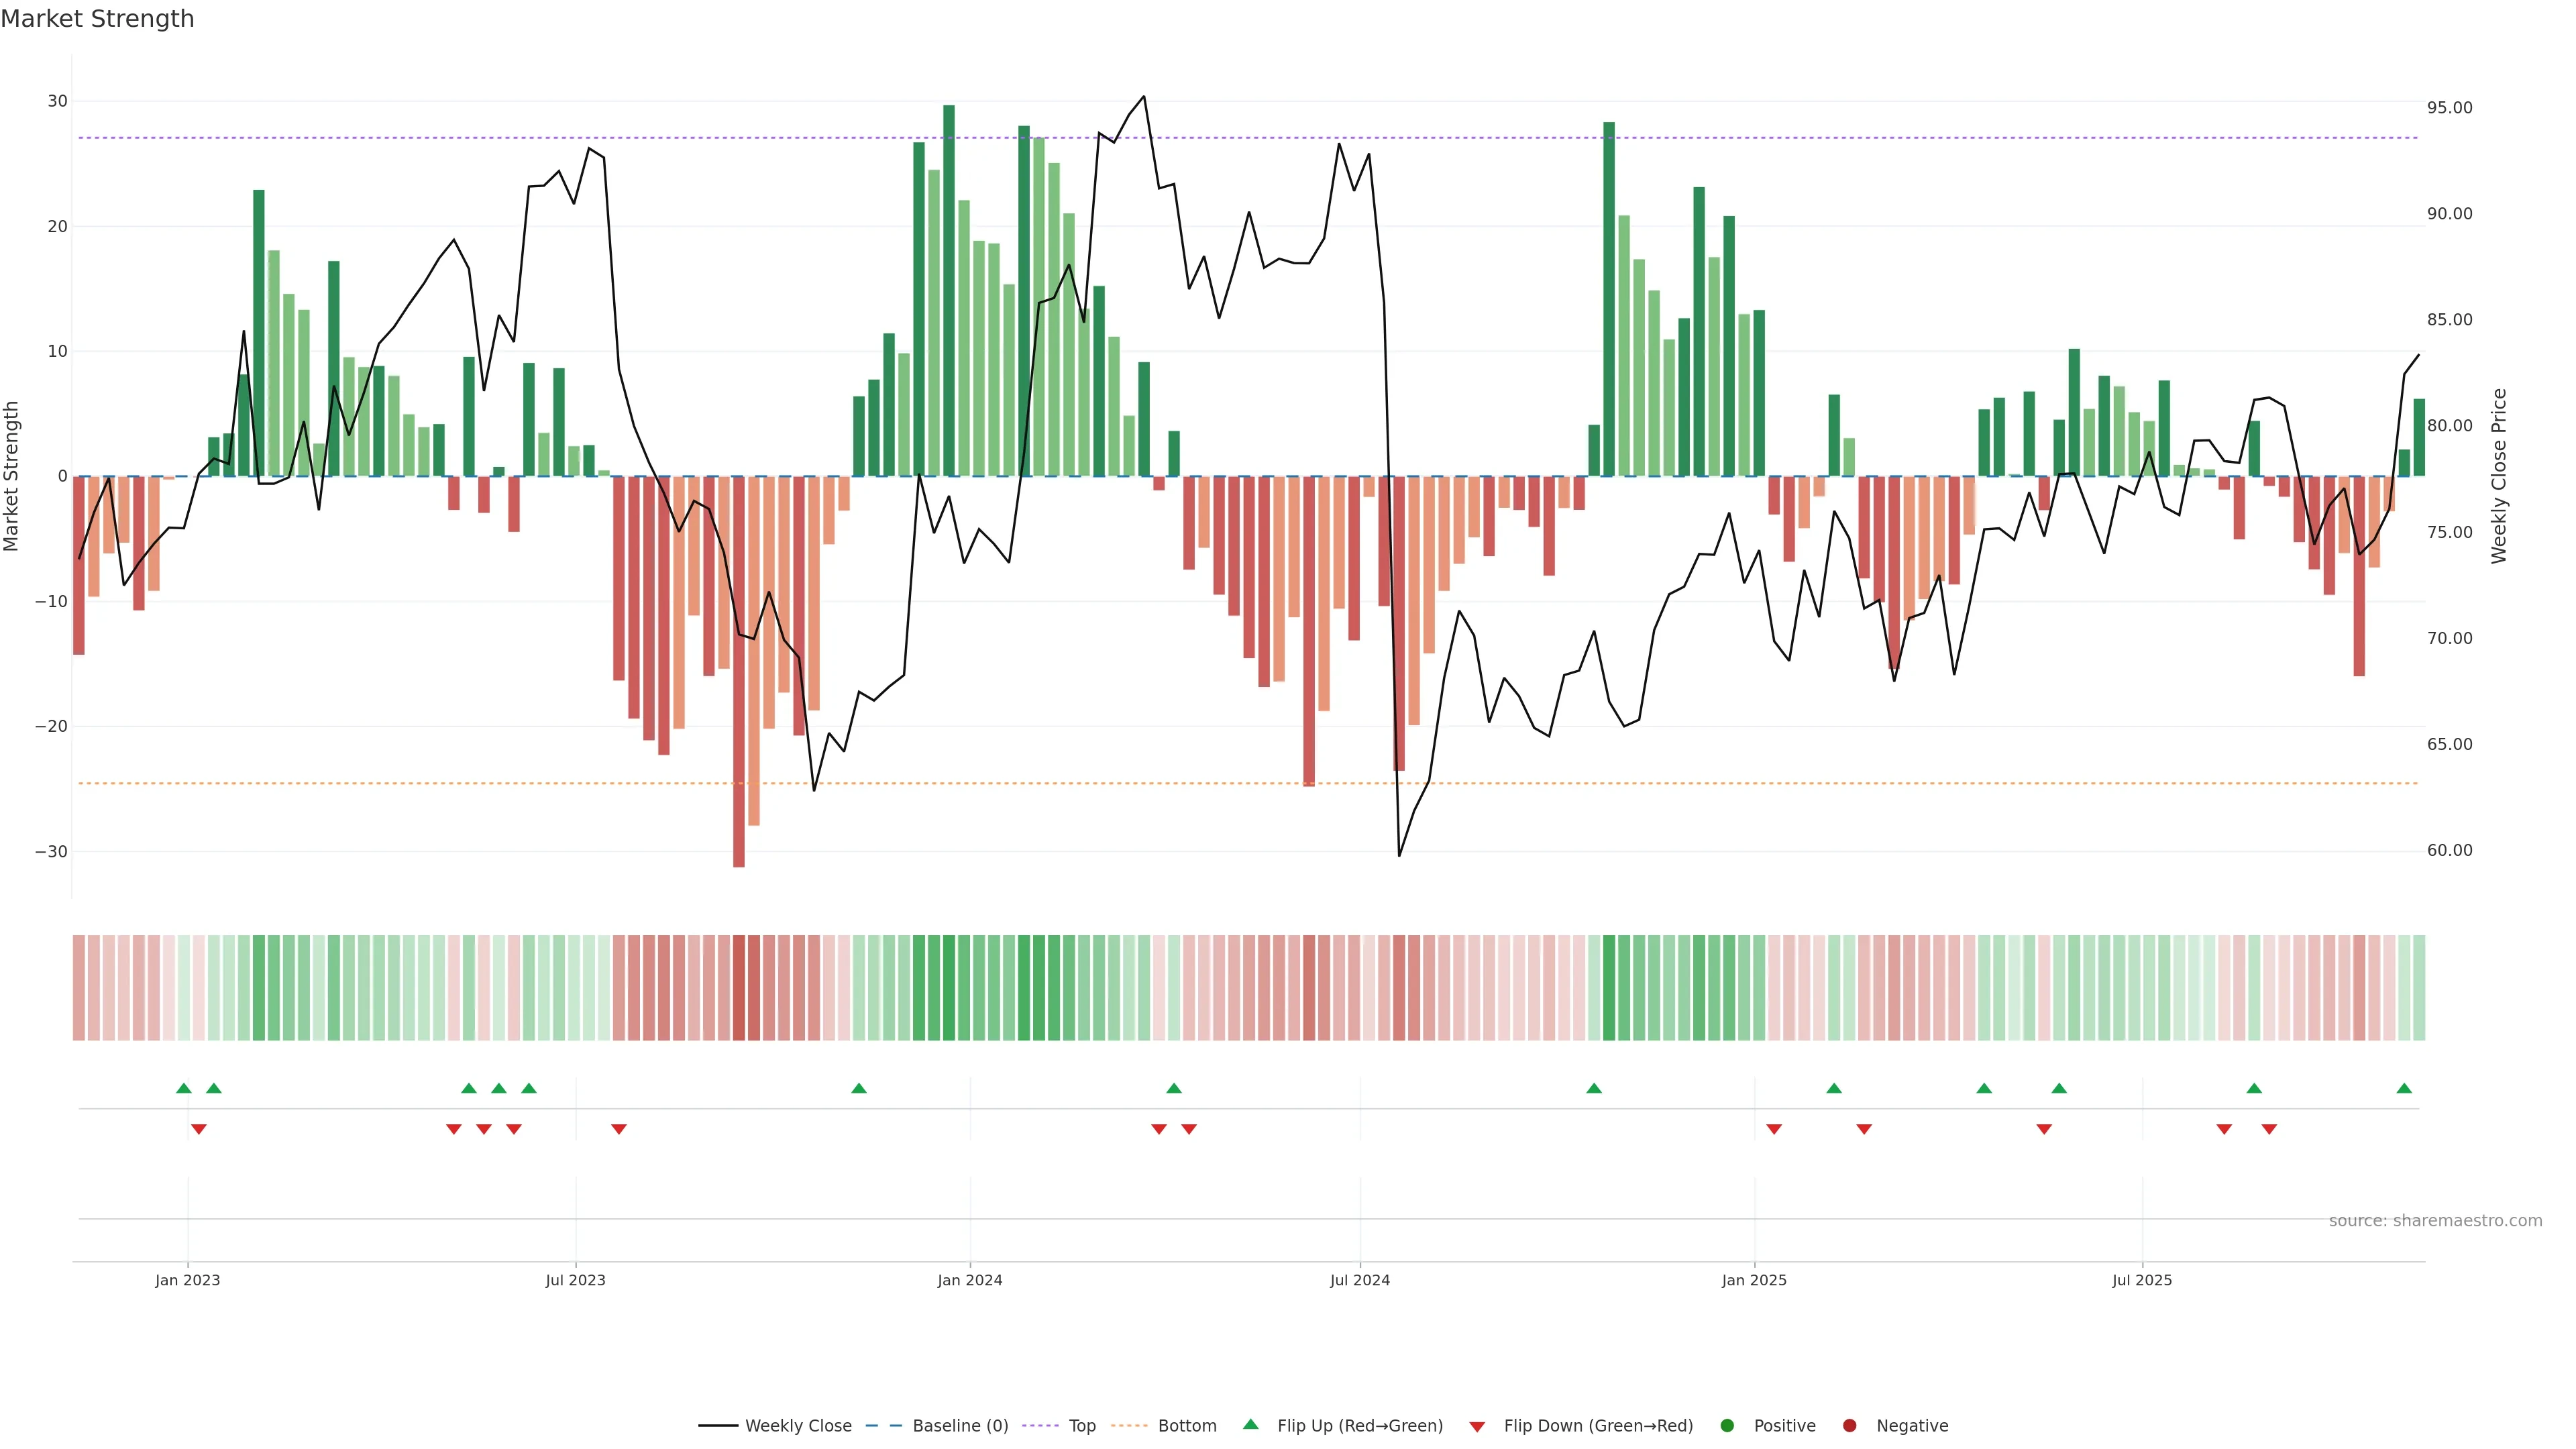Click the source: sharemaestro.com text
Image resolution: width=2576 pixels, height=1449 pixels.
click(2435, 1220)
